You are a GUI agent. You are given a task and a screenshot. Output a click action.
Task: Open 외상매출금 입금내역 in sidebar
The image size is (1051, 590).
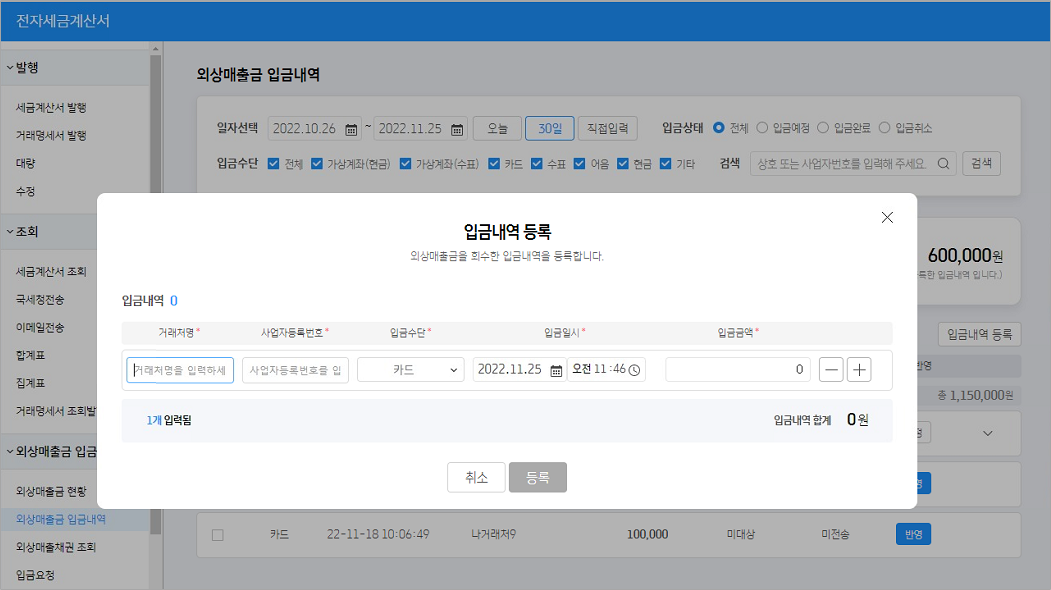point(61,519)
